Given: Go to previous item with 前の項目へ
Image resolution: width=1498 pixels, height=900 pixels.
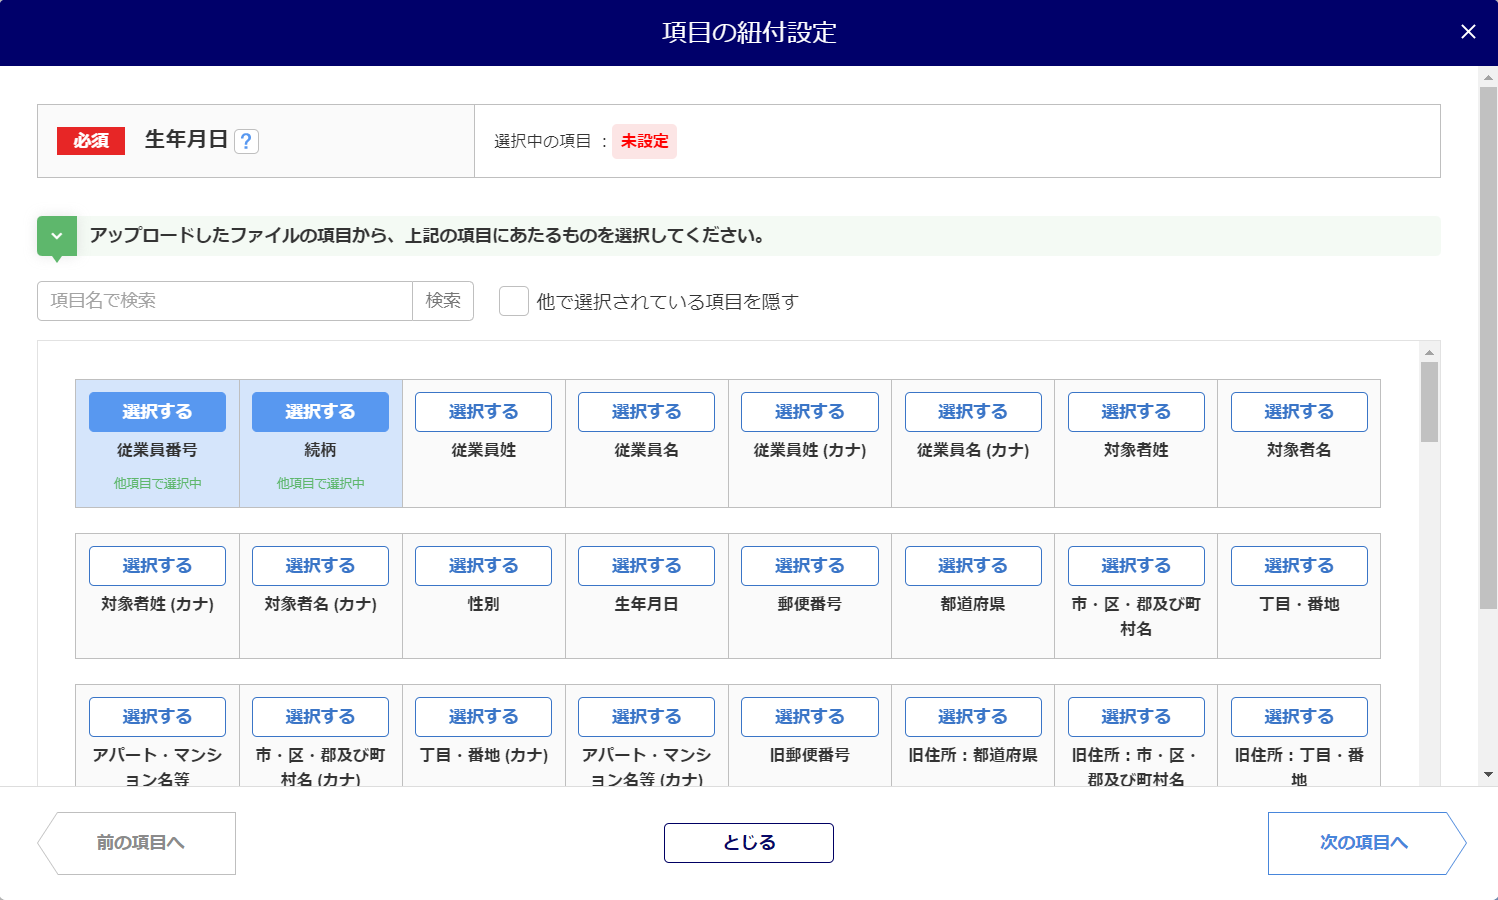Looking at the screenshot, I should (x=137, y=843).
